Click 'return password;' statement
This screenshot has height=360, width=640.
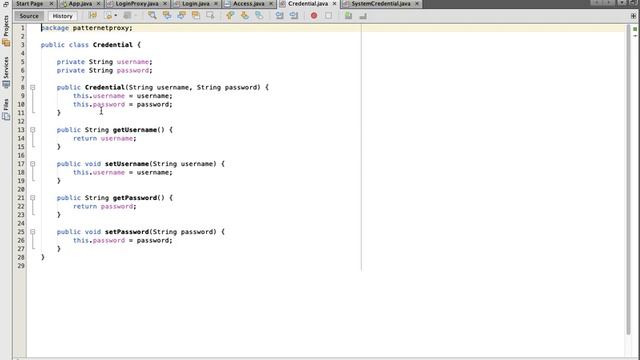104,206
